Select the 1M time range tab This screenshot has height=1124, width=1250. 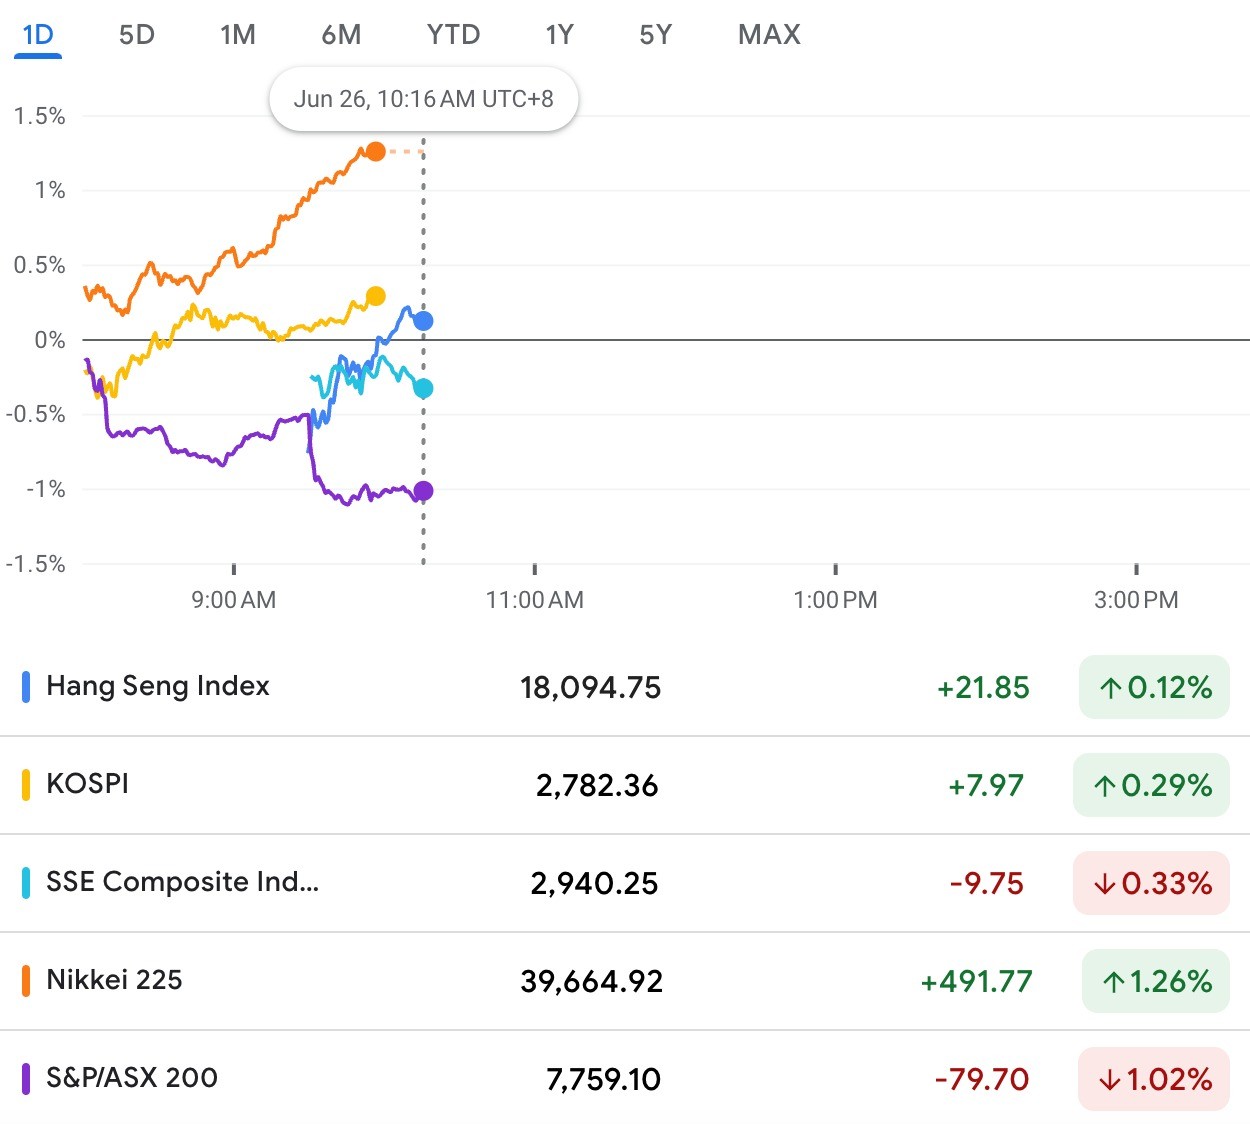(x=238, y=35)
